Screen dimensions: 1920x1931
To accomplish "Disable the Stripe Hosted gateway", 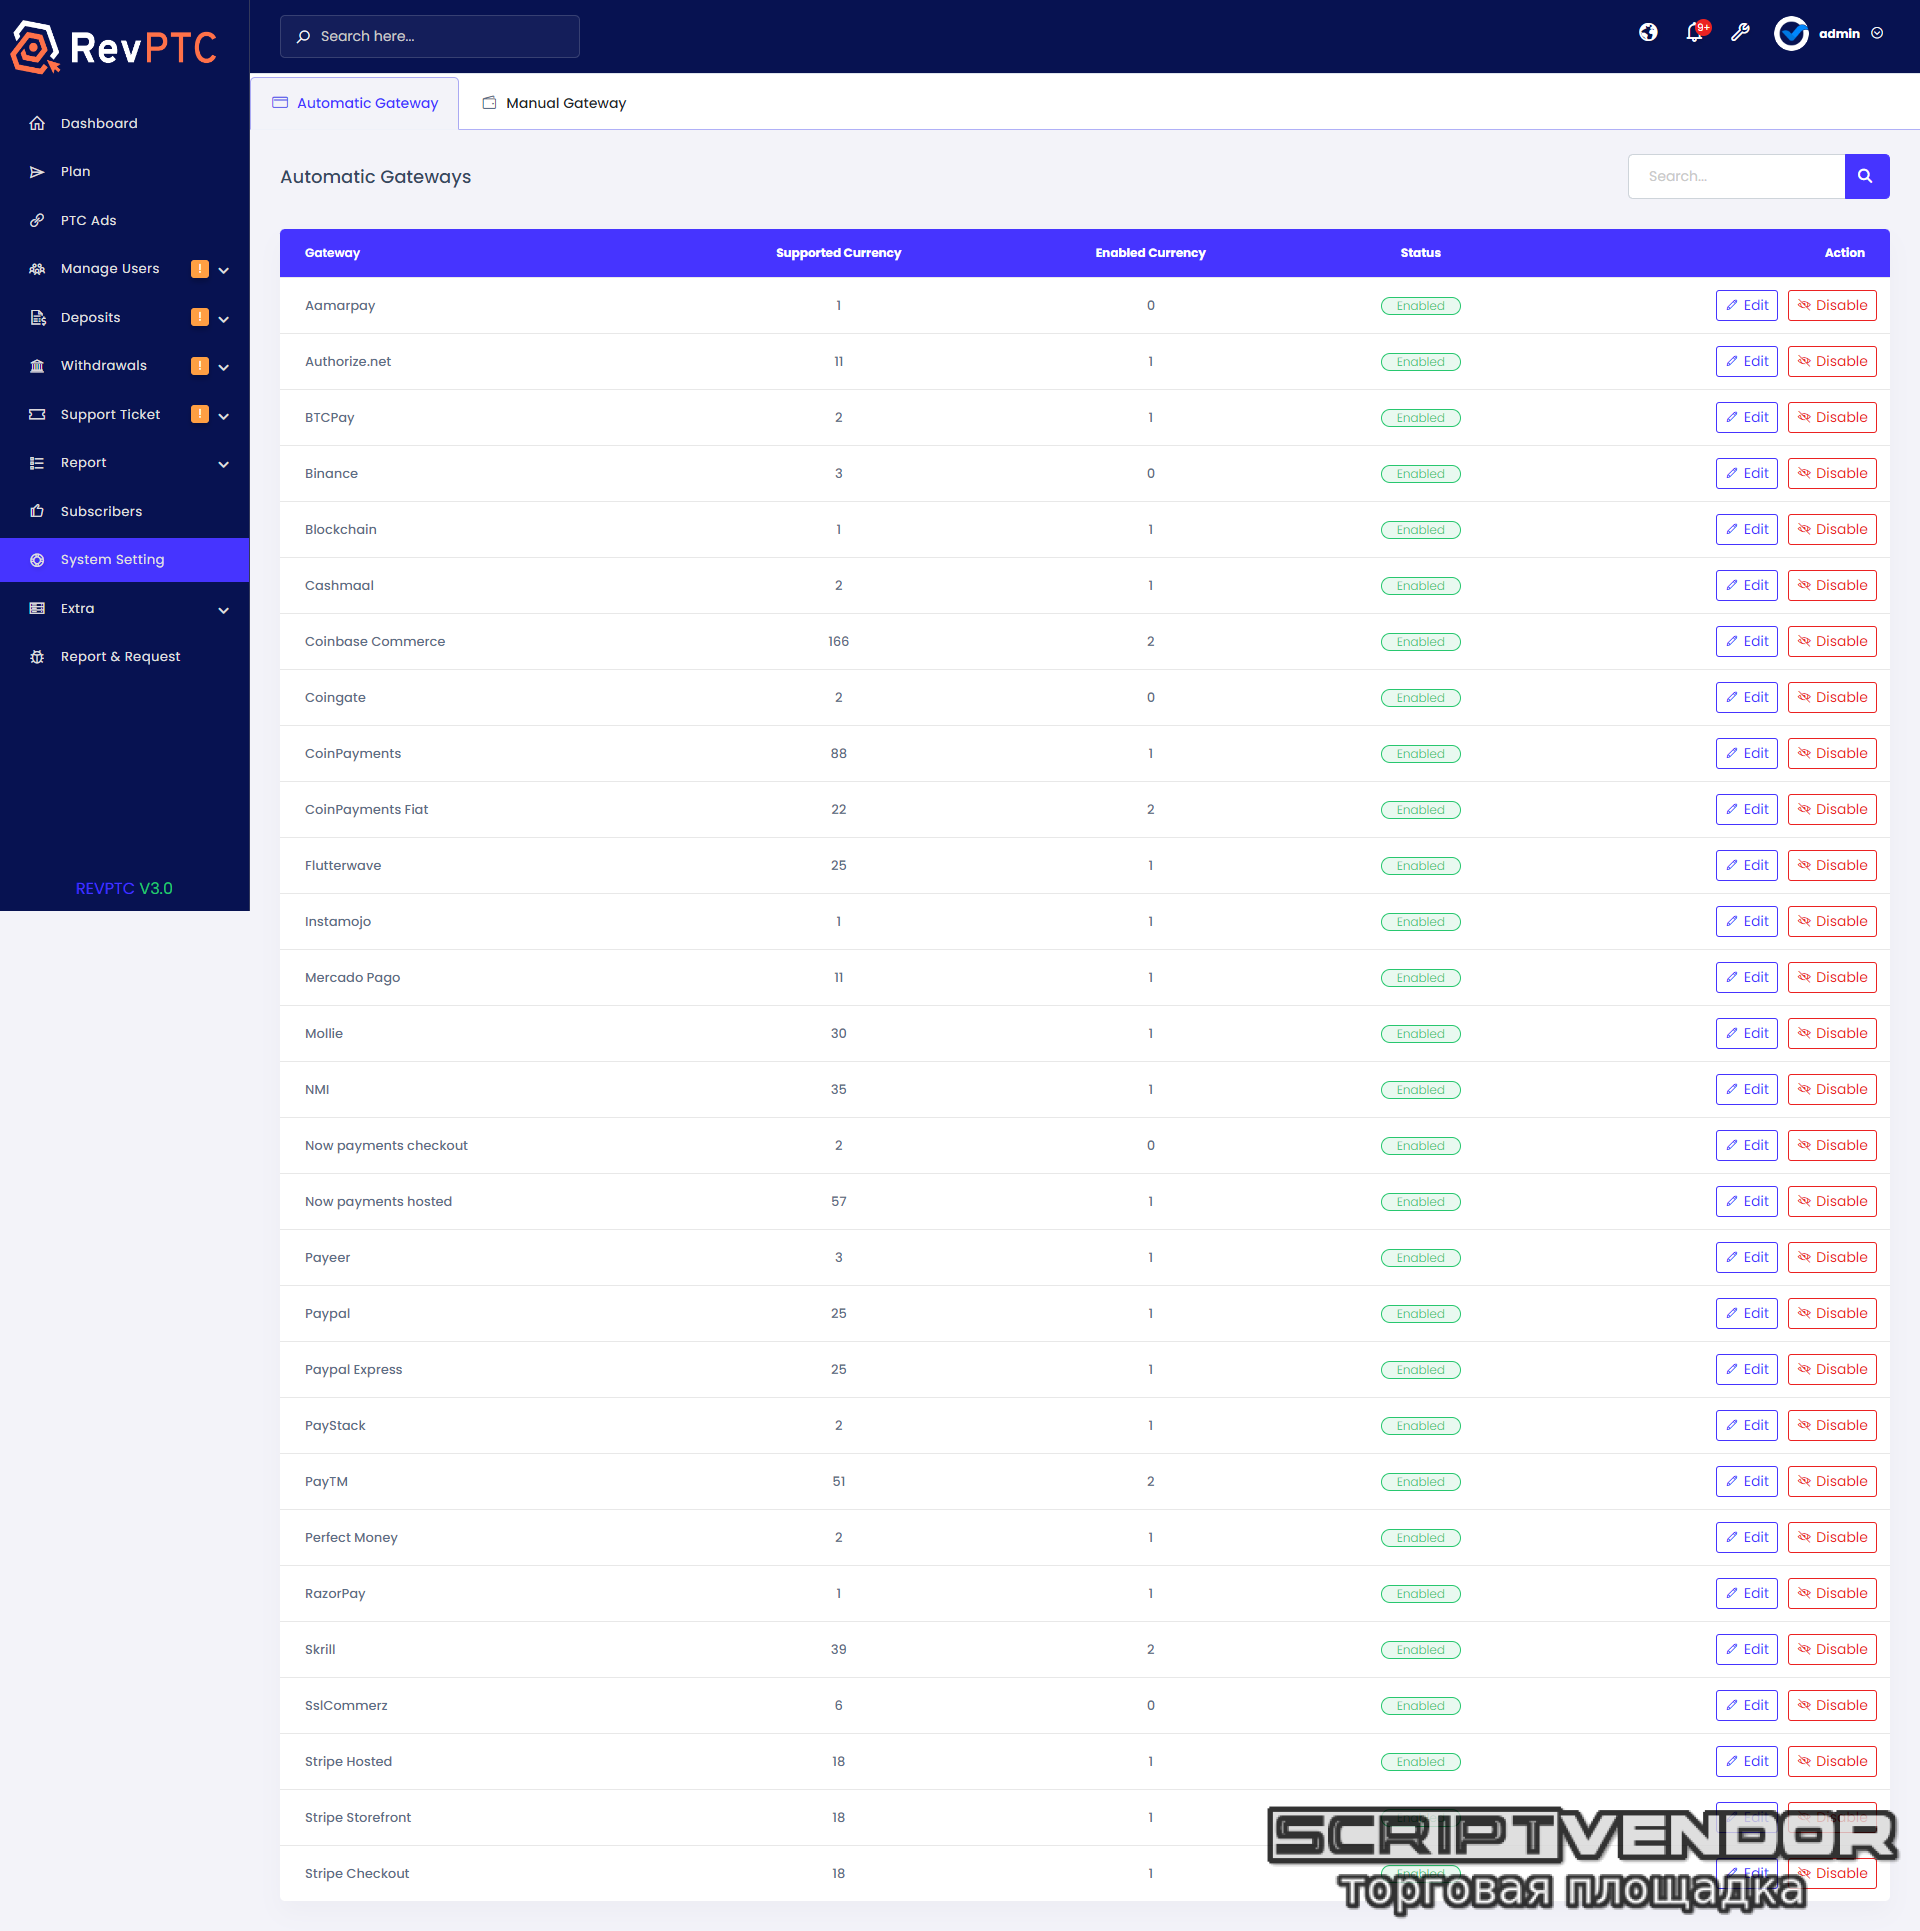I will (x=1832, y=1761).
